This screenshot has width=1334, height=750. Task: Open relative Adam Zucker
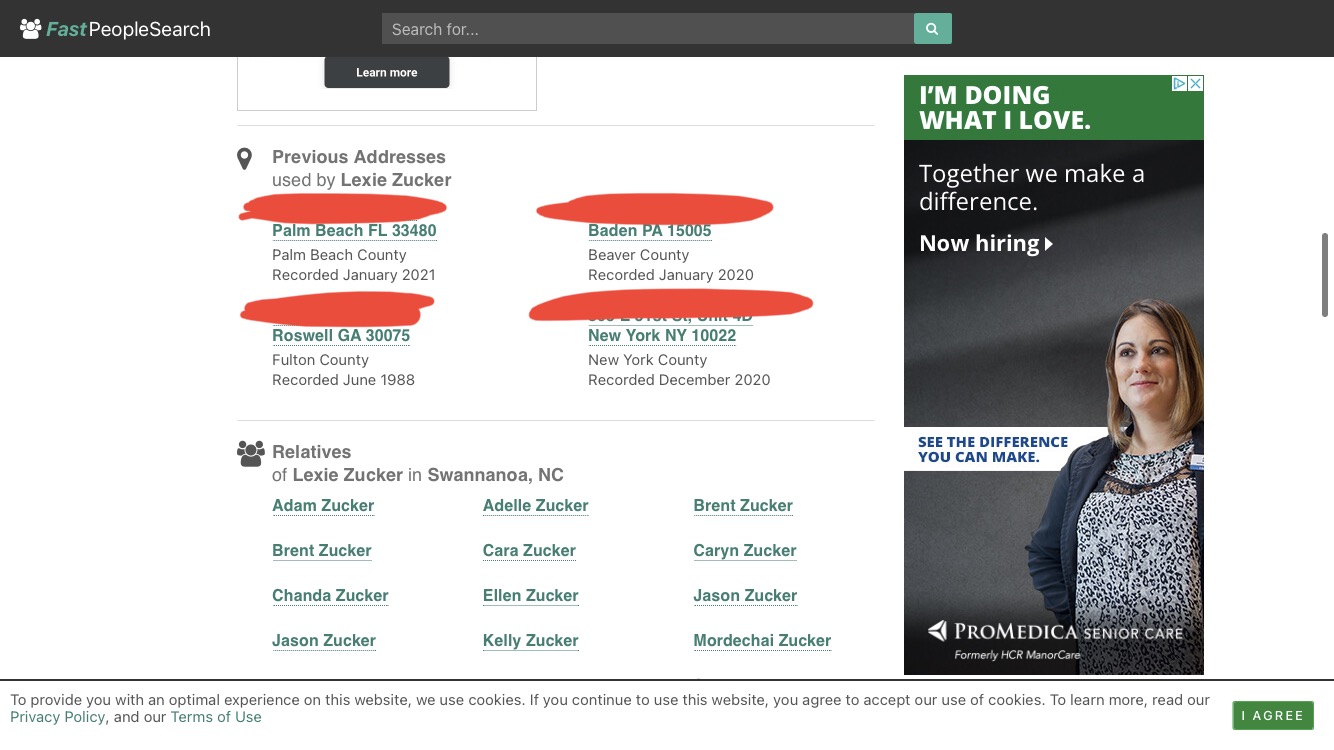pos(323,506)
